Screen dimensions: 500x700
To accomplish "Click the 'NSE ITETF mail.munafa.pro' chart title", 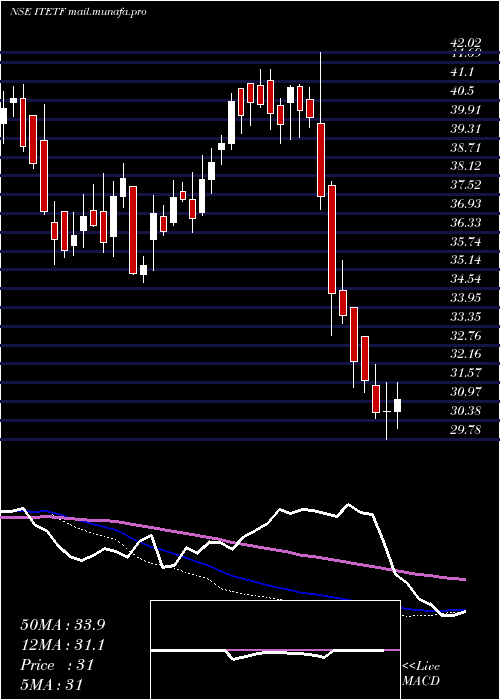I will point(79,12).
